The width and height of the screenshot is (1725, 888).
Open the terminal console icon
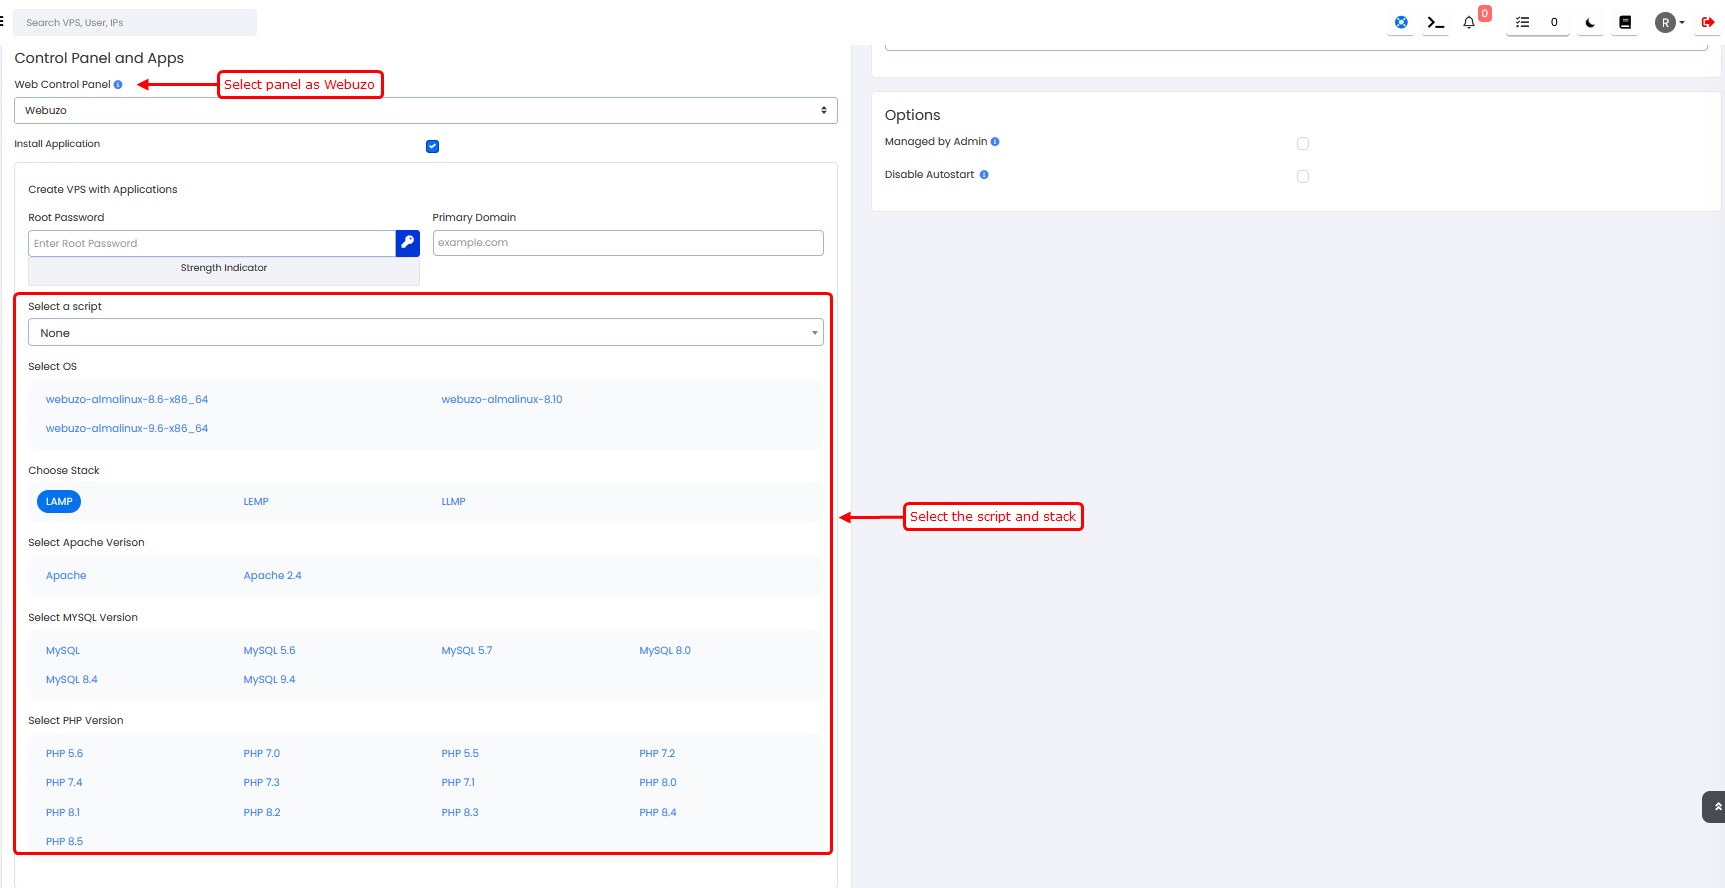tap(1435, 22)
